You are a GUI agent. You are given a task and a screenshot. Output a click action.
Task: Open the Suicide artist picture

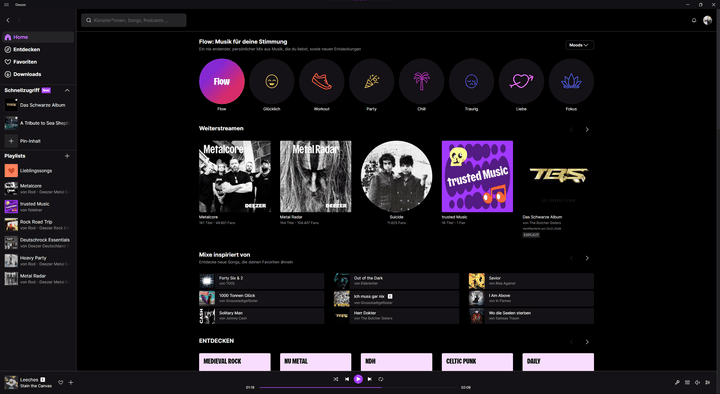[396, 176]
